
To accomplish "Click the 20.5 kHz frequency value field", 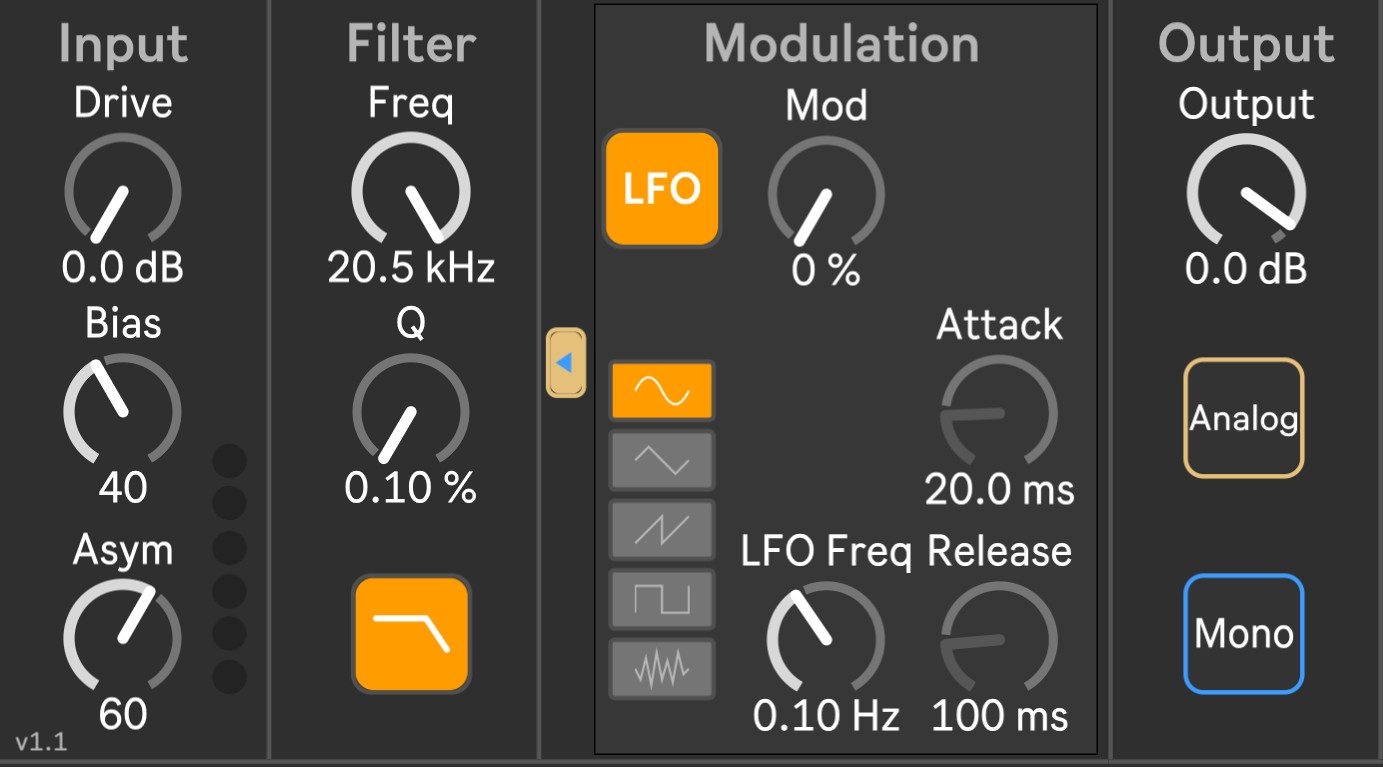I will coord(411,268).
